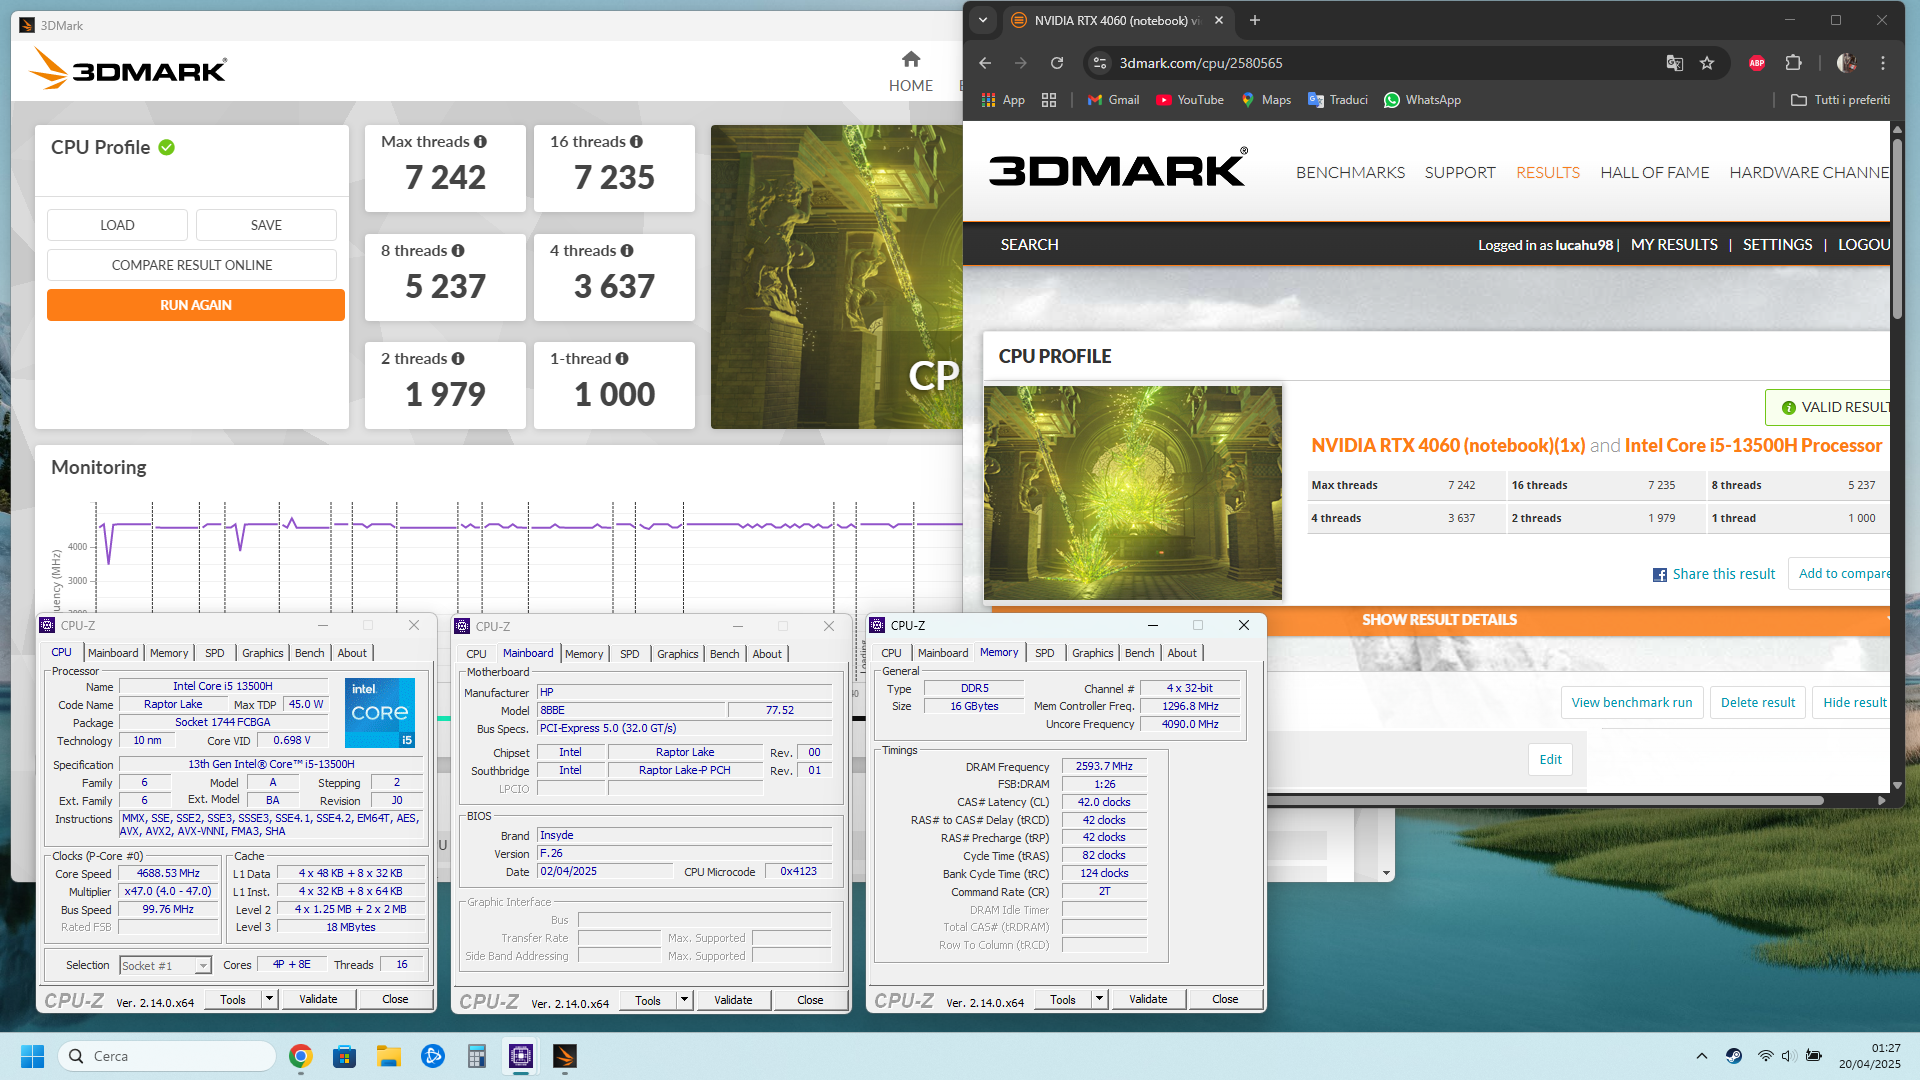This screenshot has width=1920, height=1080.
Task: Show hidden tray icons chevron
Action: (x=1702, y=1056)
